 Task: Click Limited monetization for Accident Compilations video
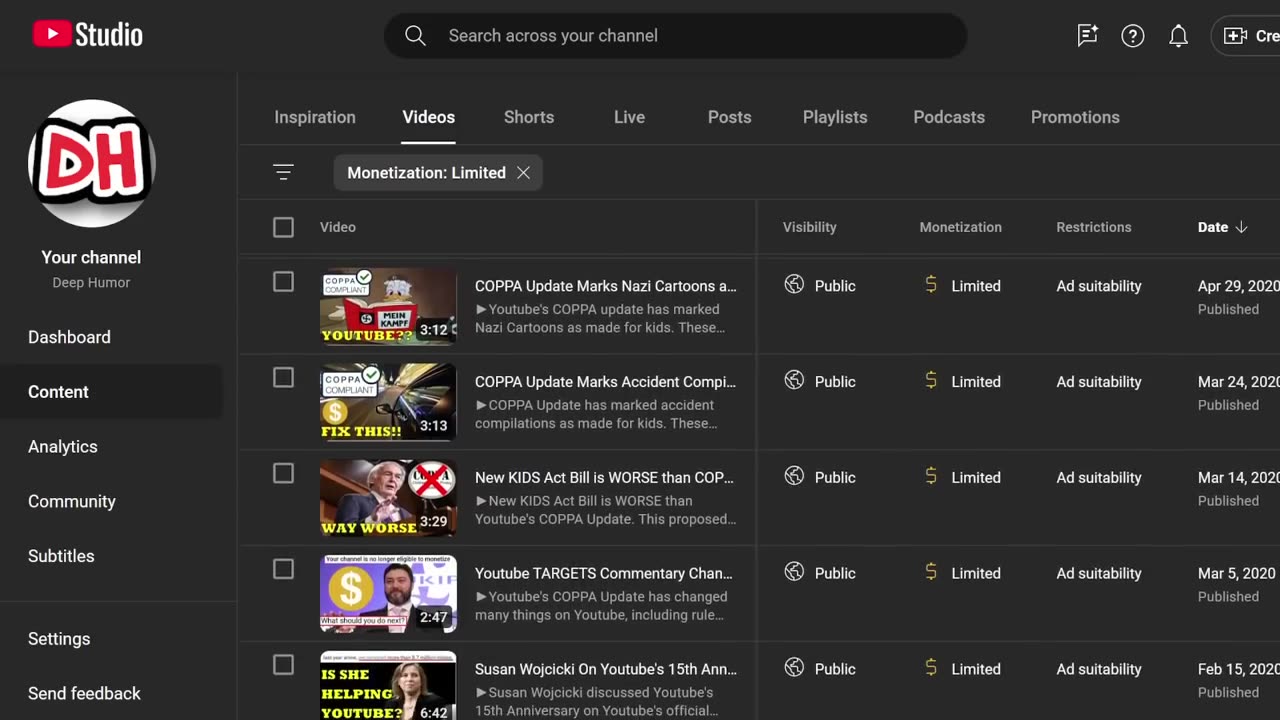click(x=976, y=382)
